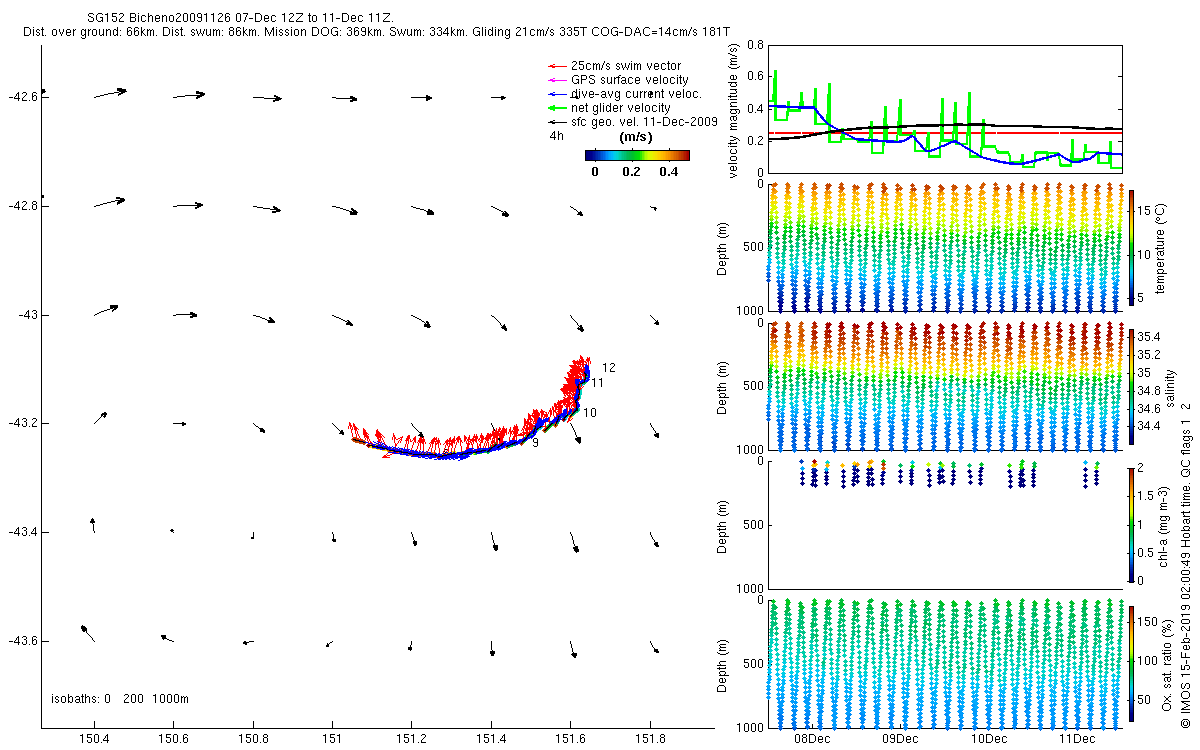Click the red line in velocity magnitude plot

pos(945,133)
